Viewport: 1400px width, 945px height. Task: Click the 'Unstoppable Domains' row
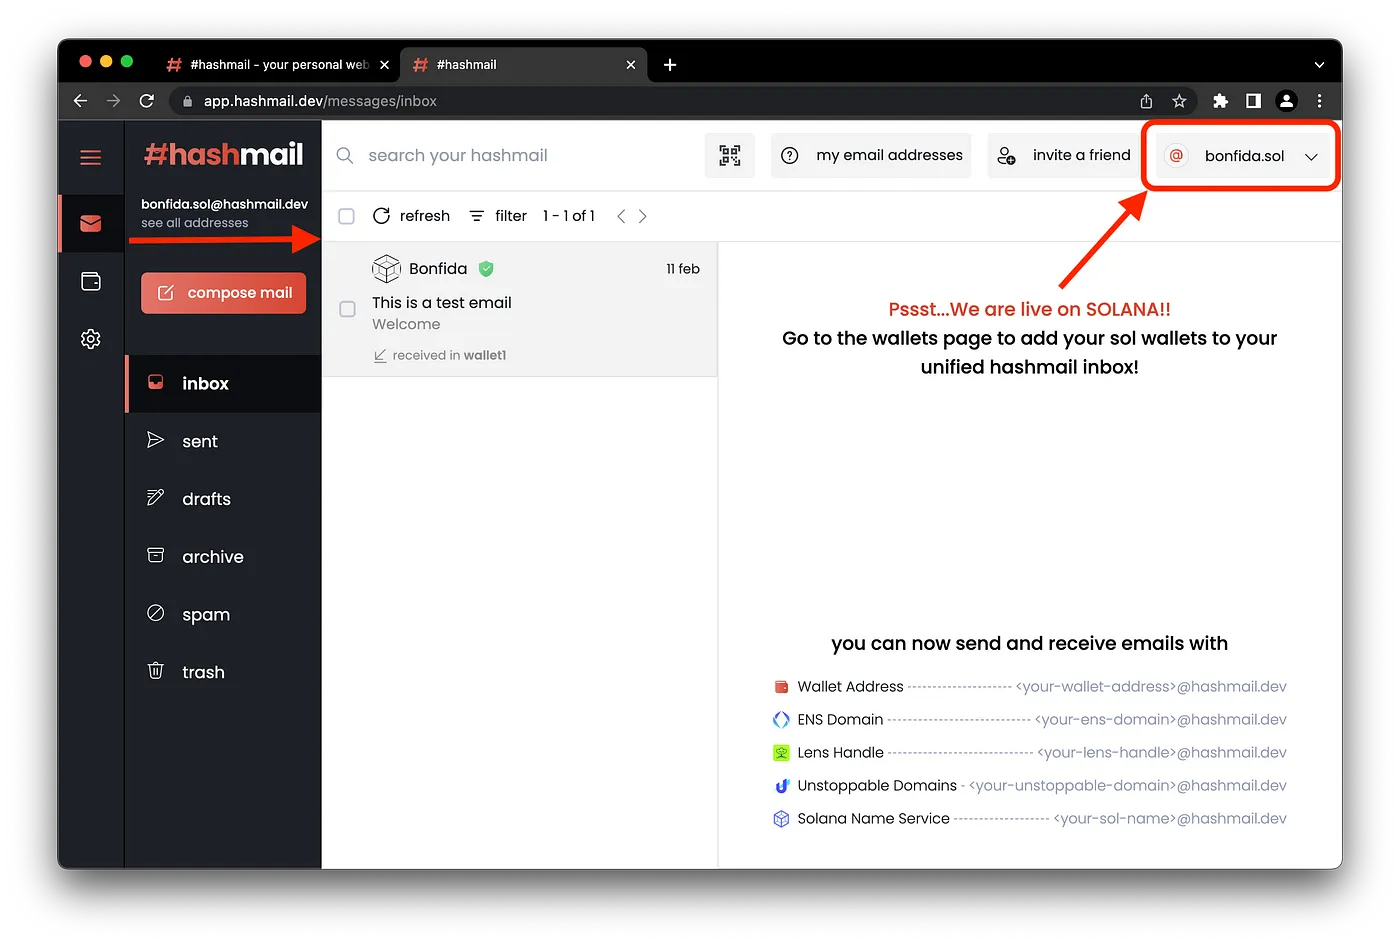coord(1030,786)
